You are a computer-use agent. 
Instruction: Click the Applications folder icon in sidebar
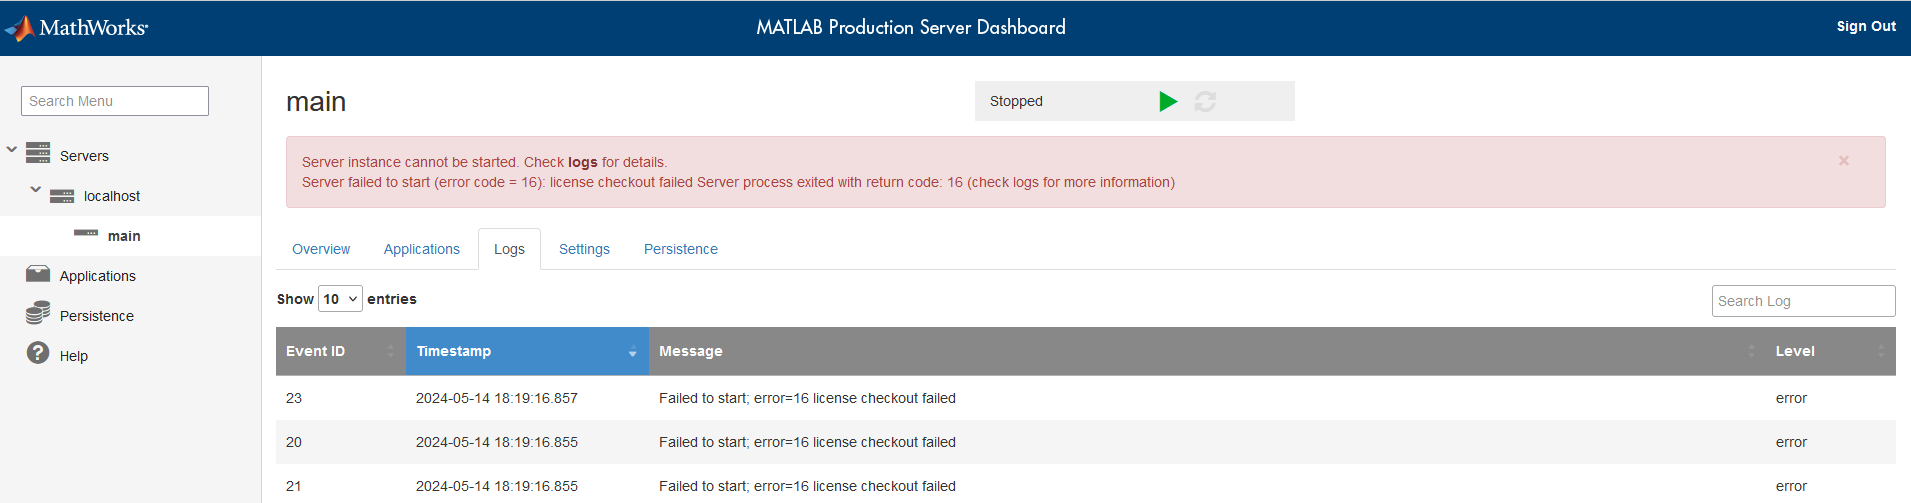coord(38,274)
